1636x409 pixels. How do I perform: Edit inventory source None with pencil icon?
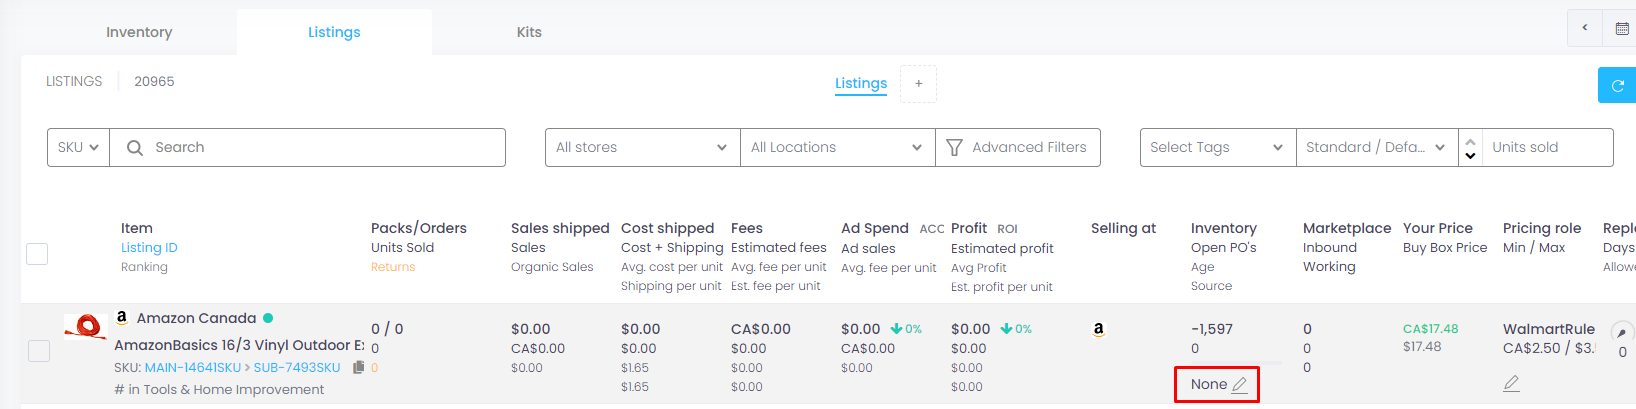point(1240,385)
